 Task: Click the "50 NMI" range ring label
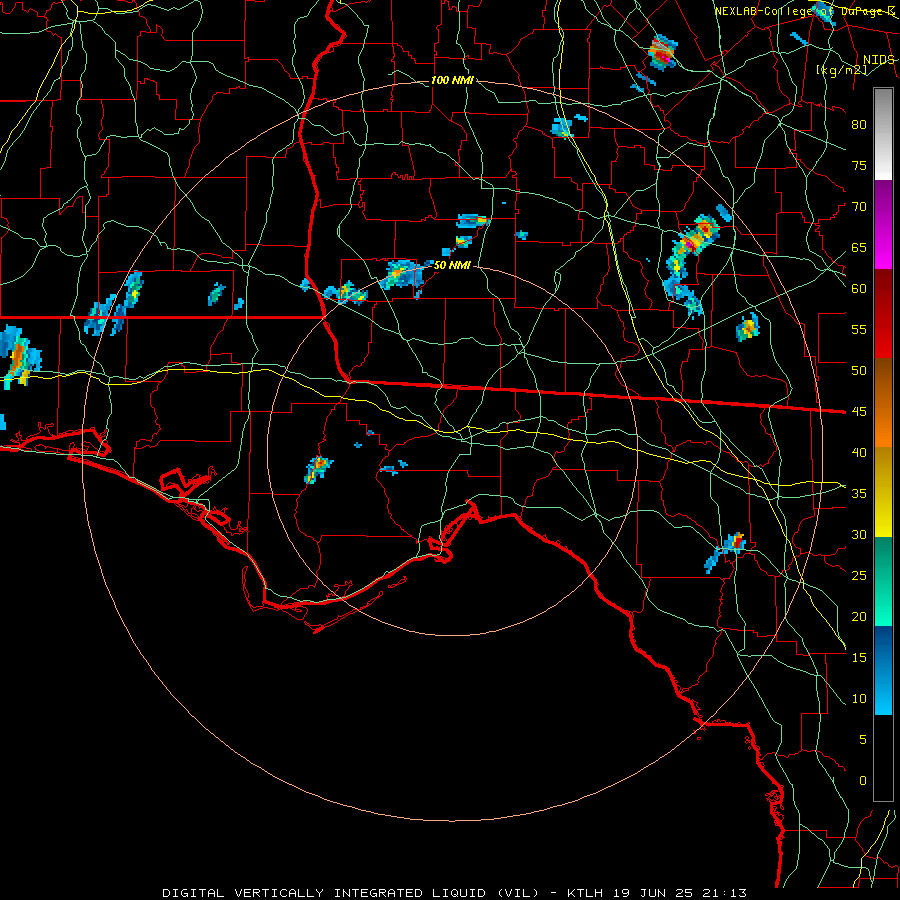452,265
